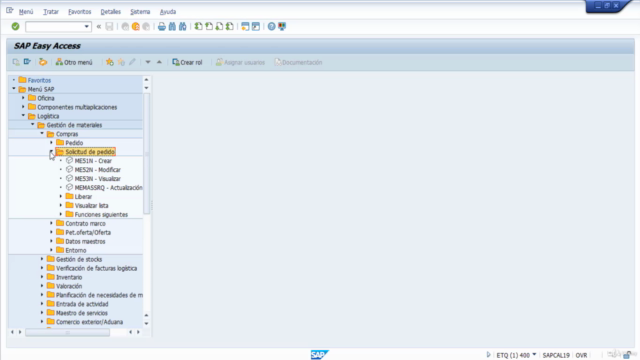Image resolution: width=640 pixels, height=360 pixels.
Task: Click the Last Page navigation icon
Action: (230, 27)
